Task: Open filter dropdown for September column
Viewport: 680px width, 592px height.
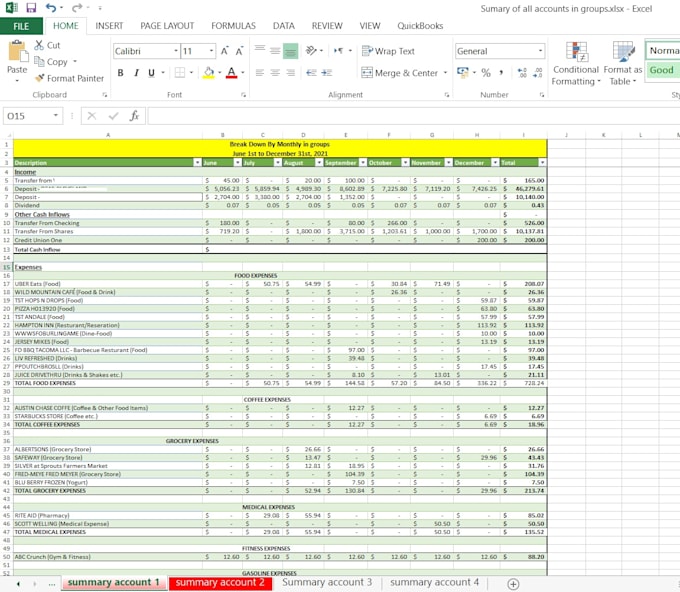Action: (x=363, y=163)
